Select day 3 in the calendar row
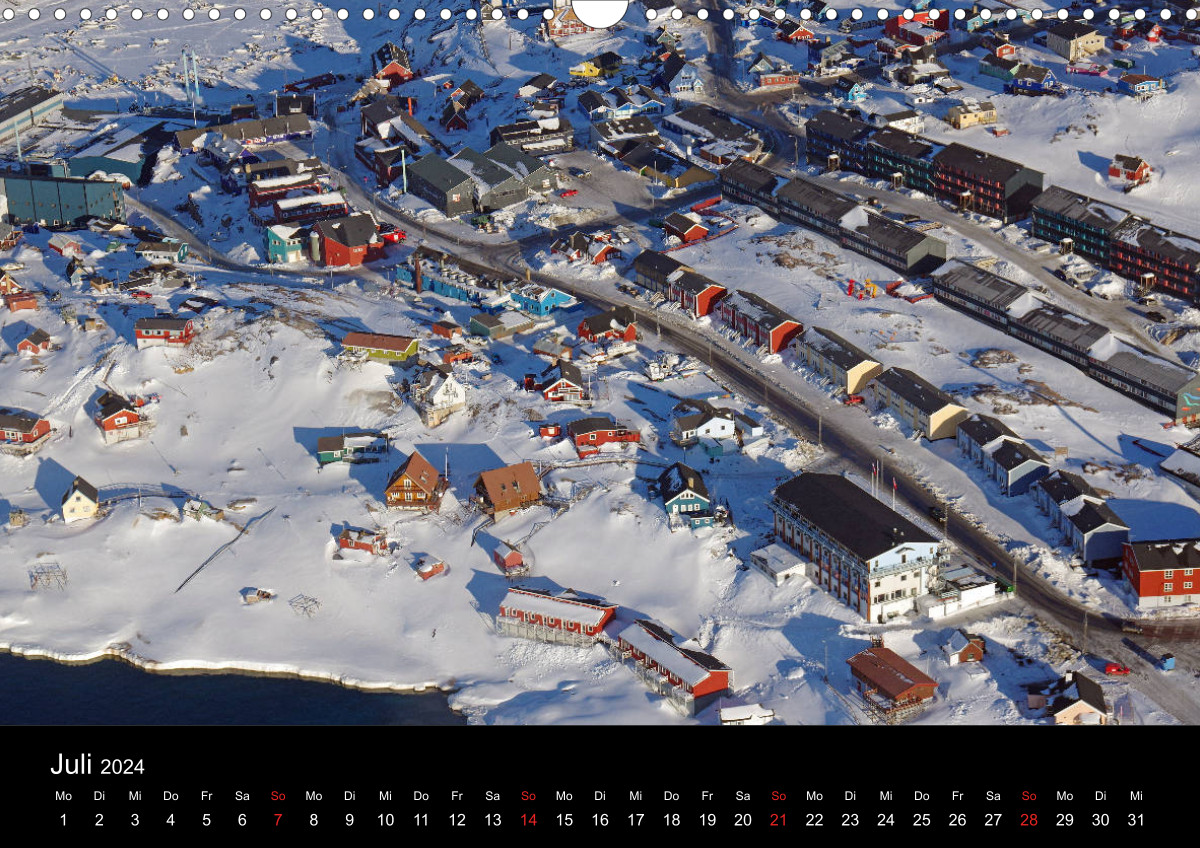The width and height of the screenshot is (1200, 848). pos(135,820)
